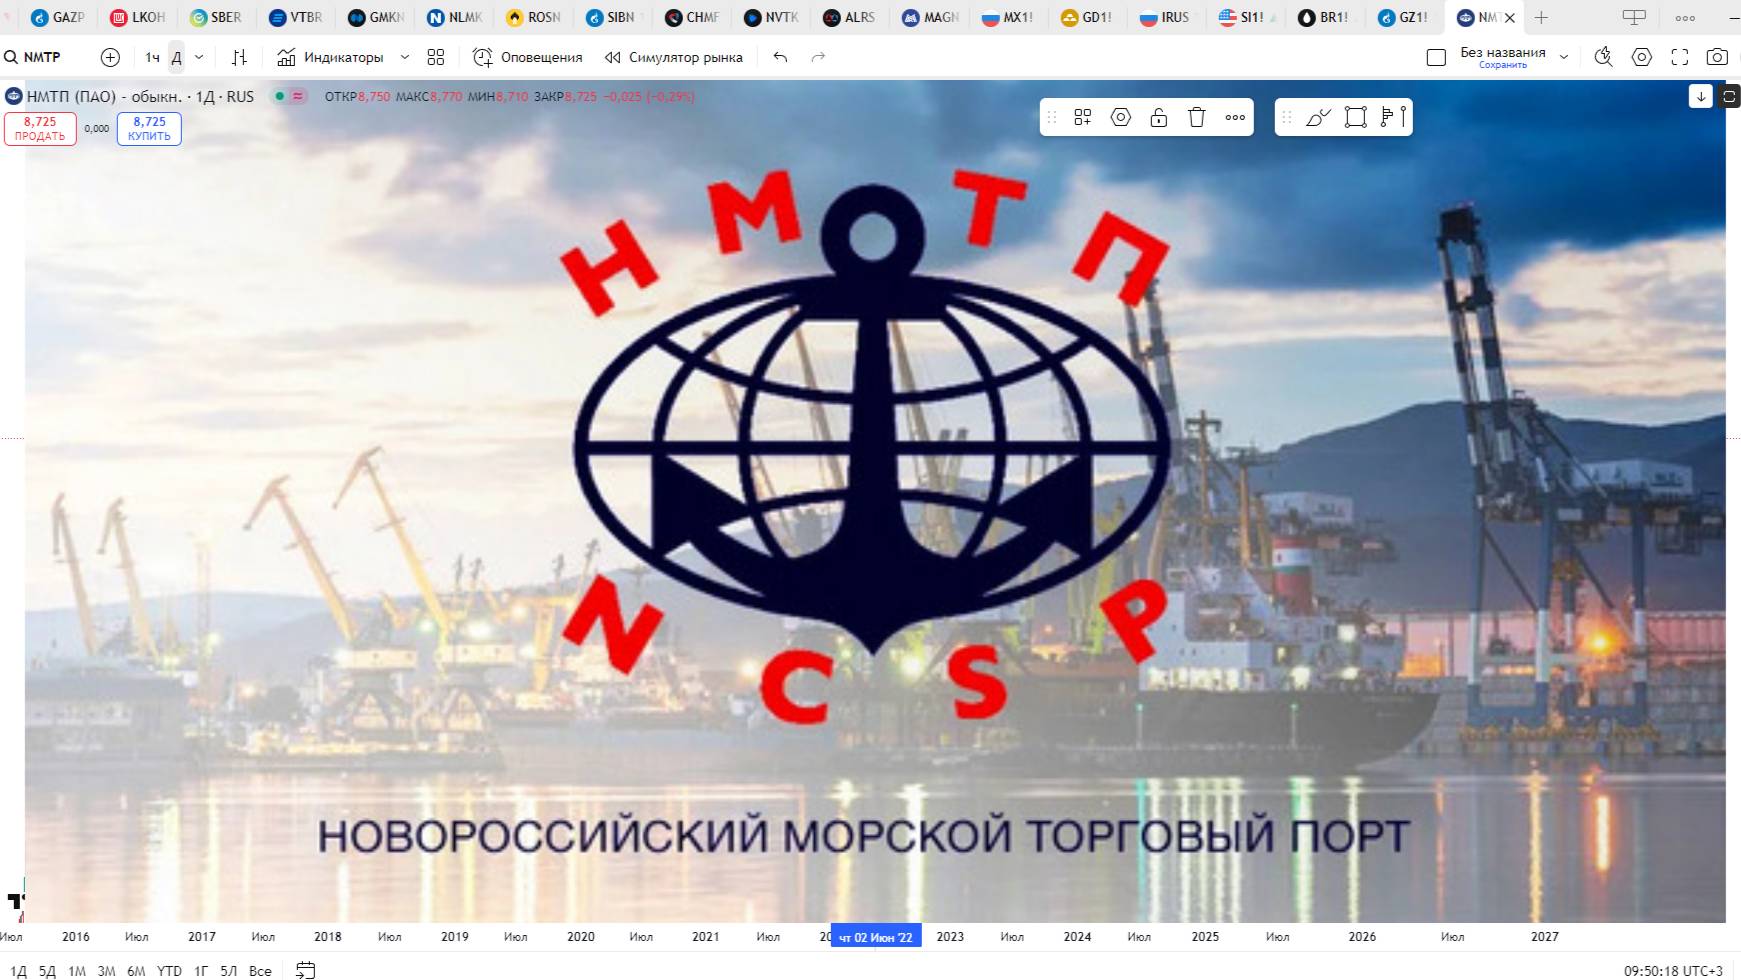Switch to fullscreen mode
1741x980 pixels.
coord(1680,57)
